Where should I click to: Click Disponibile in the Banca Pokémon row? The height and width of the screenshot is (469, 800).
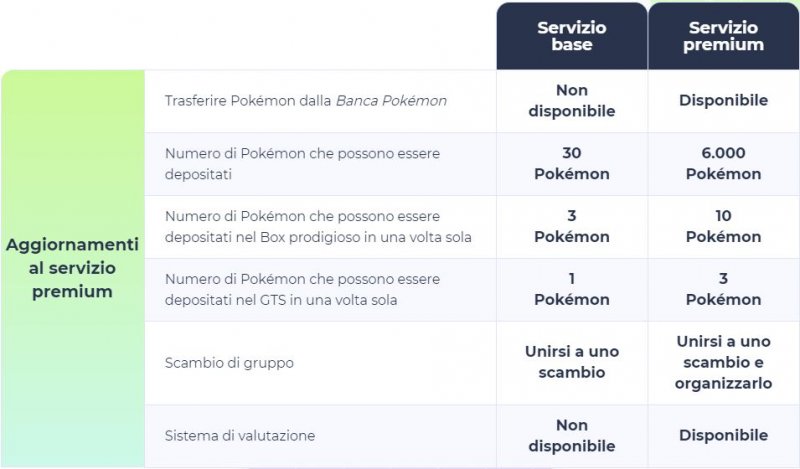coord(723,101)
